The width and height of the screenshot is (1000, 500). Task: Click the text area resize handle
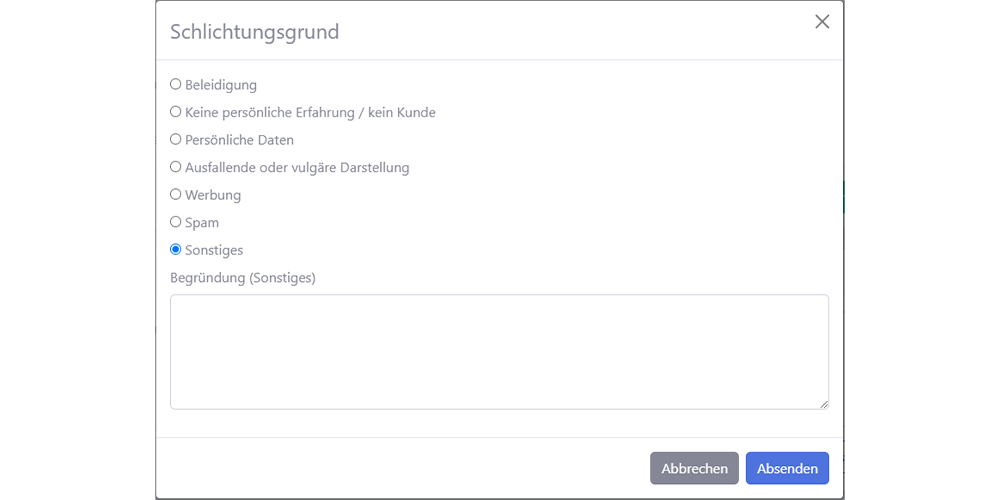(x=824, y=404)
